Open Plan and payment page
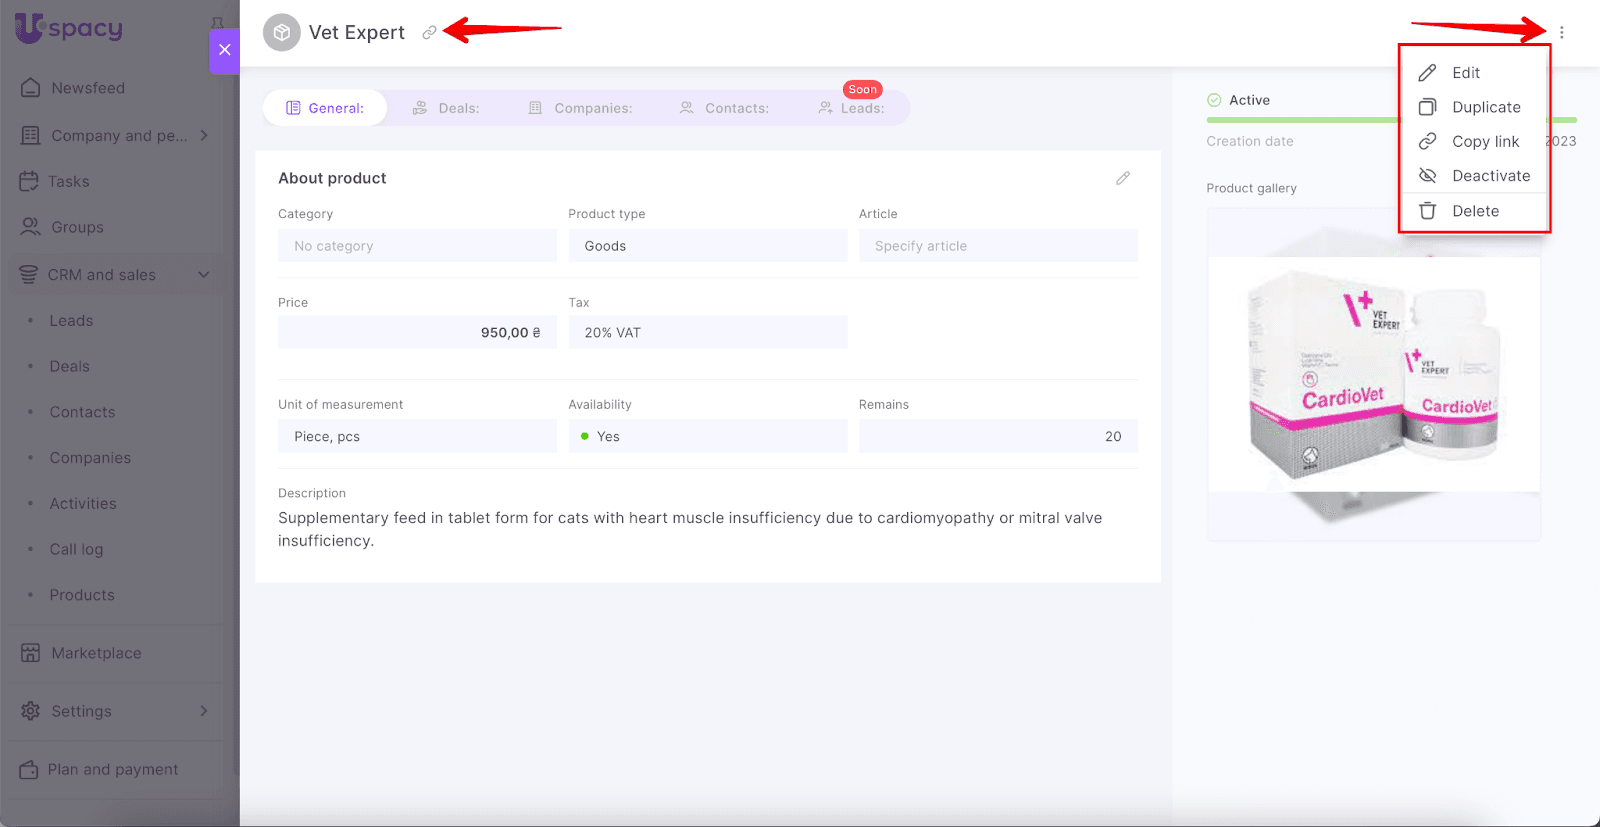The image size is (1600, 827). point(112,769)
